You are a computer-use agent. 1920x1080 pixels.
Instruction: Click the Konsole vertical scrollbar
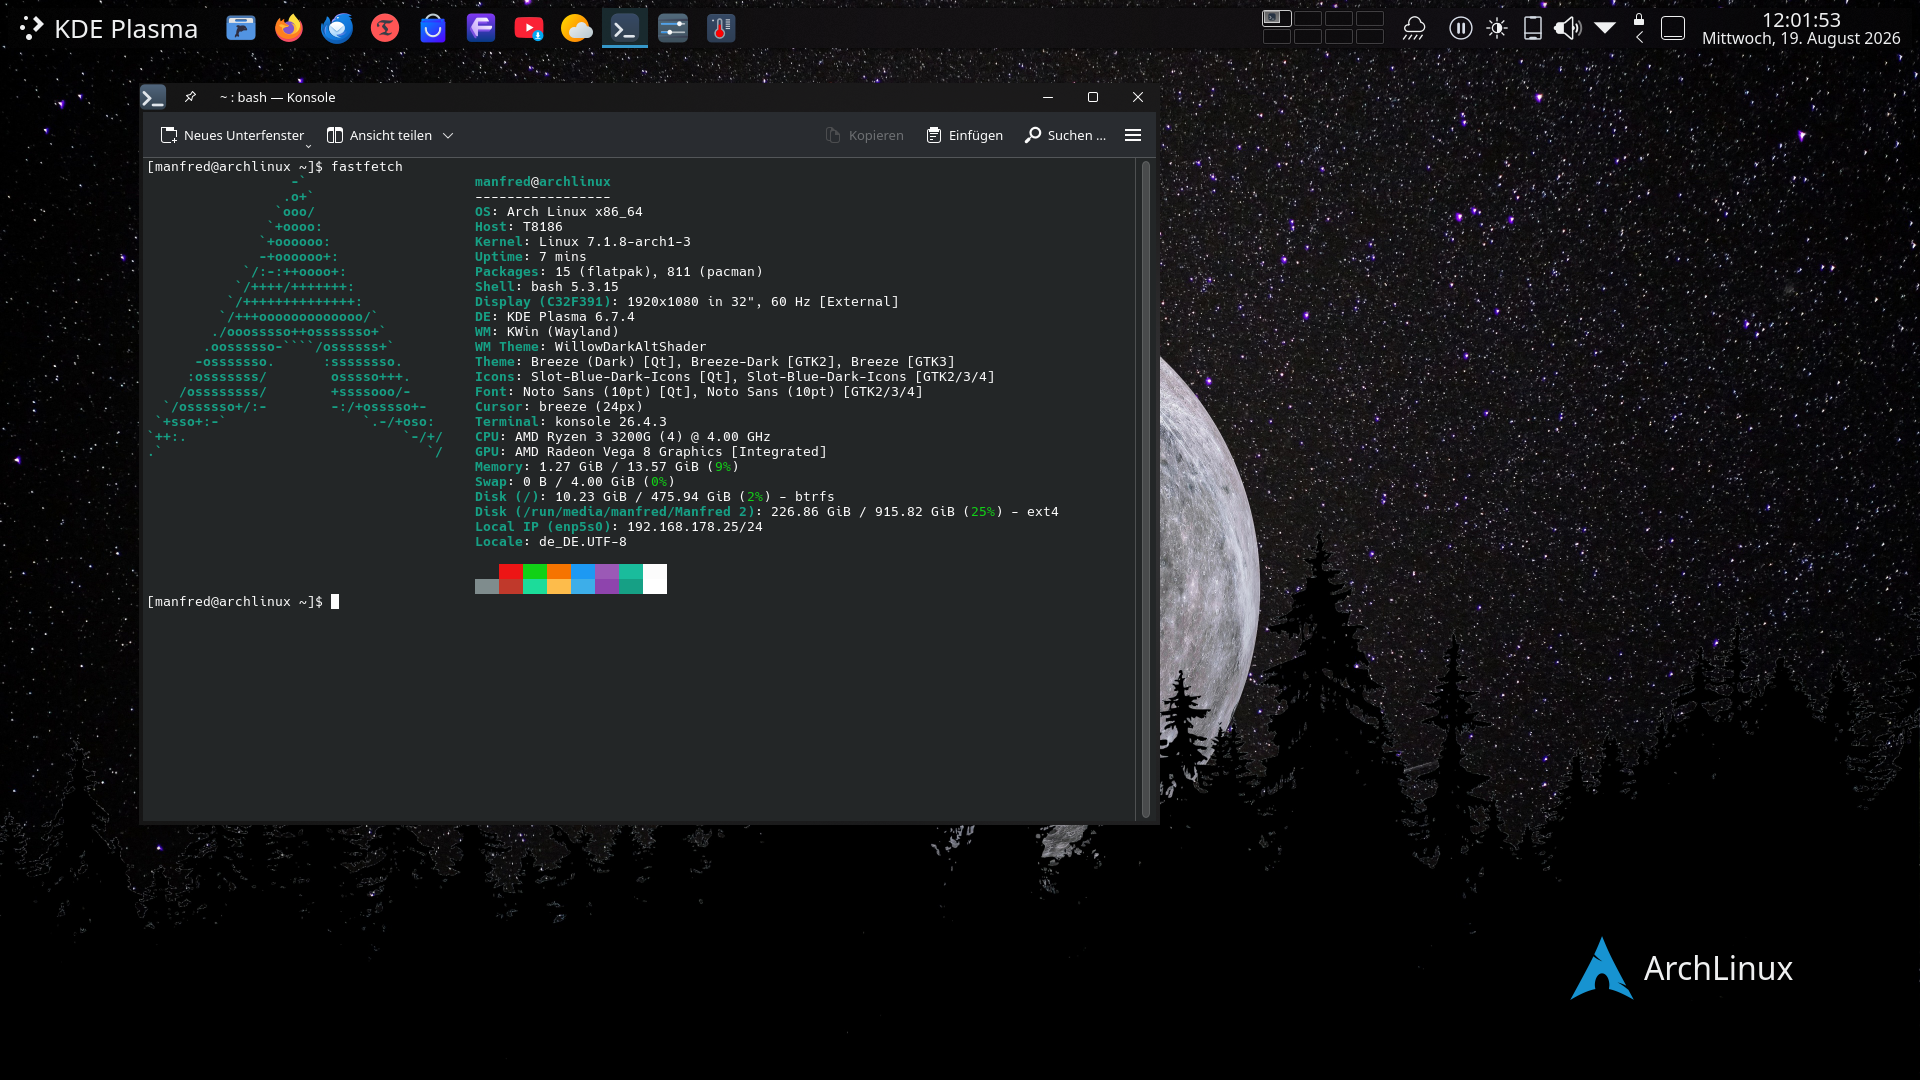(x=1146, y=488)
